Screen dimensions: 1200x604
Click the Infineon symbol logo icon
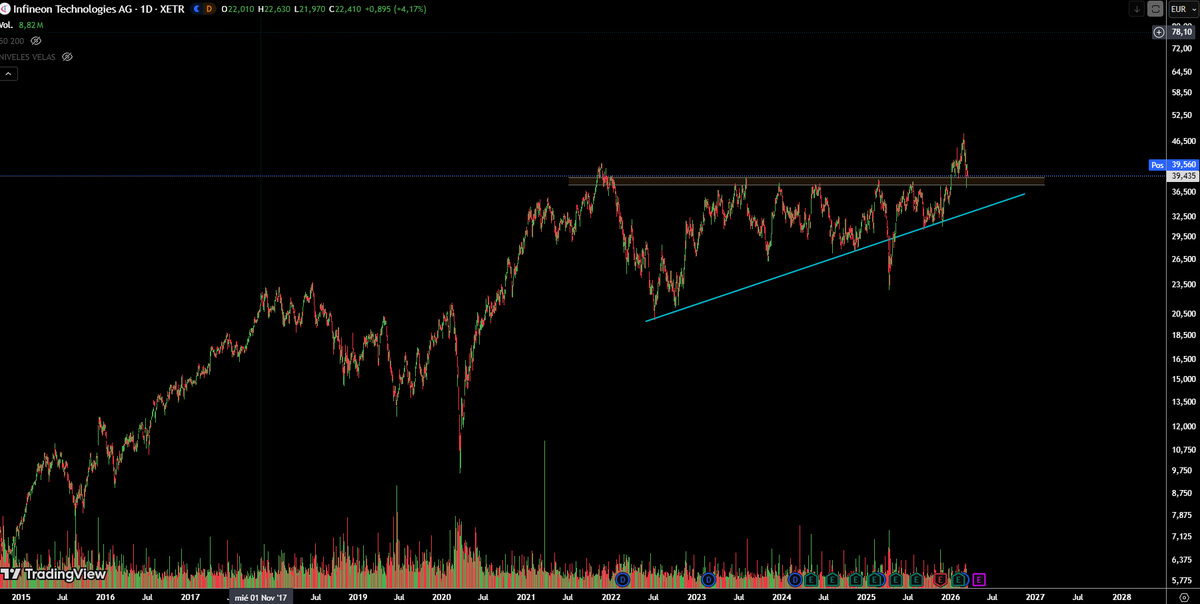tap(5, 8)
